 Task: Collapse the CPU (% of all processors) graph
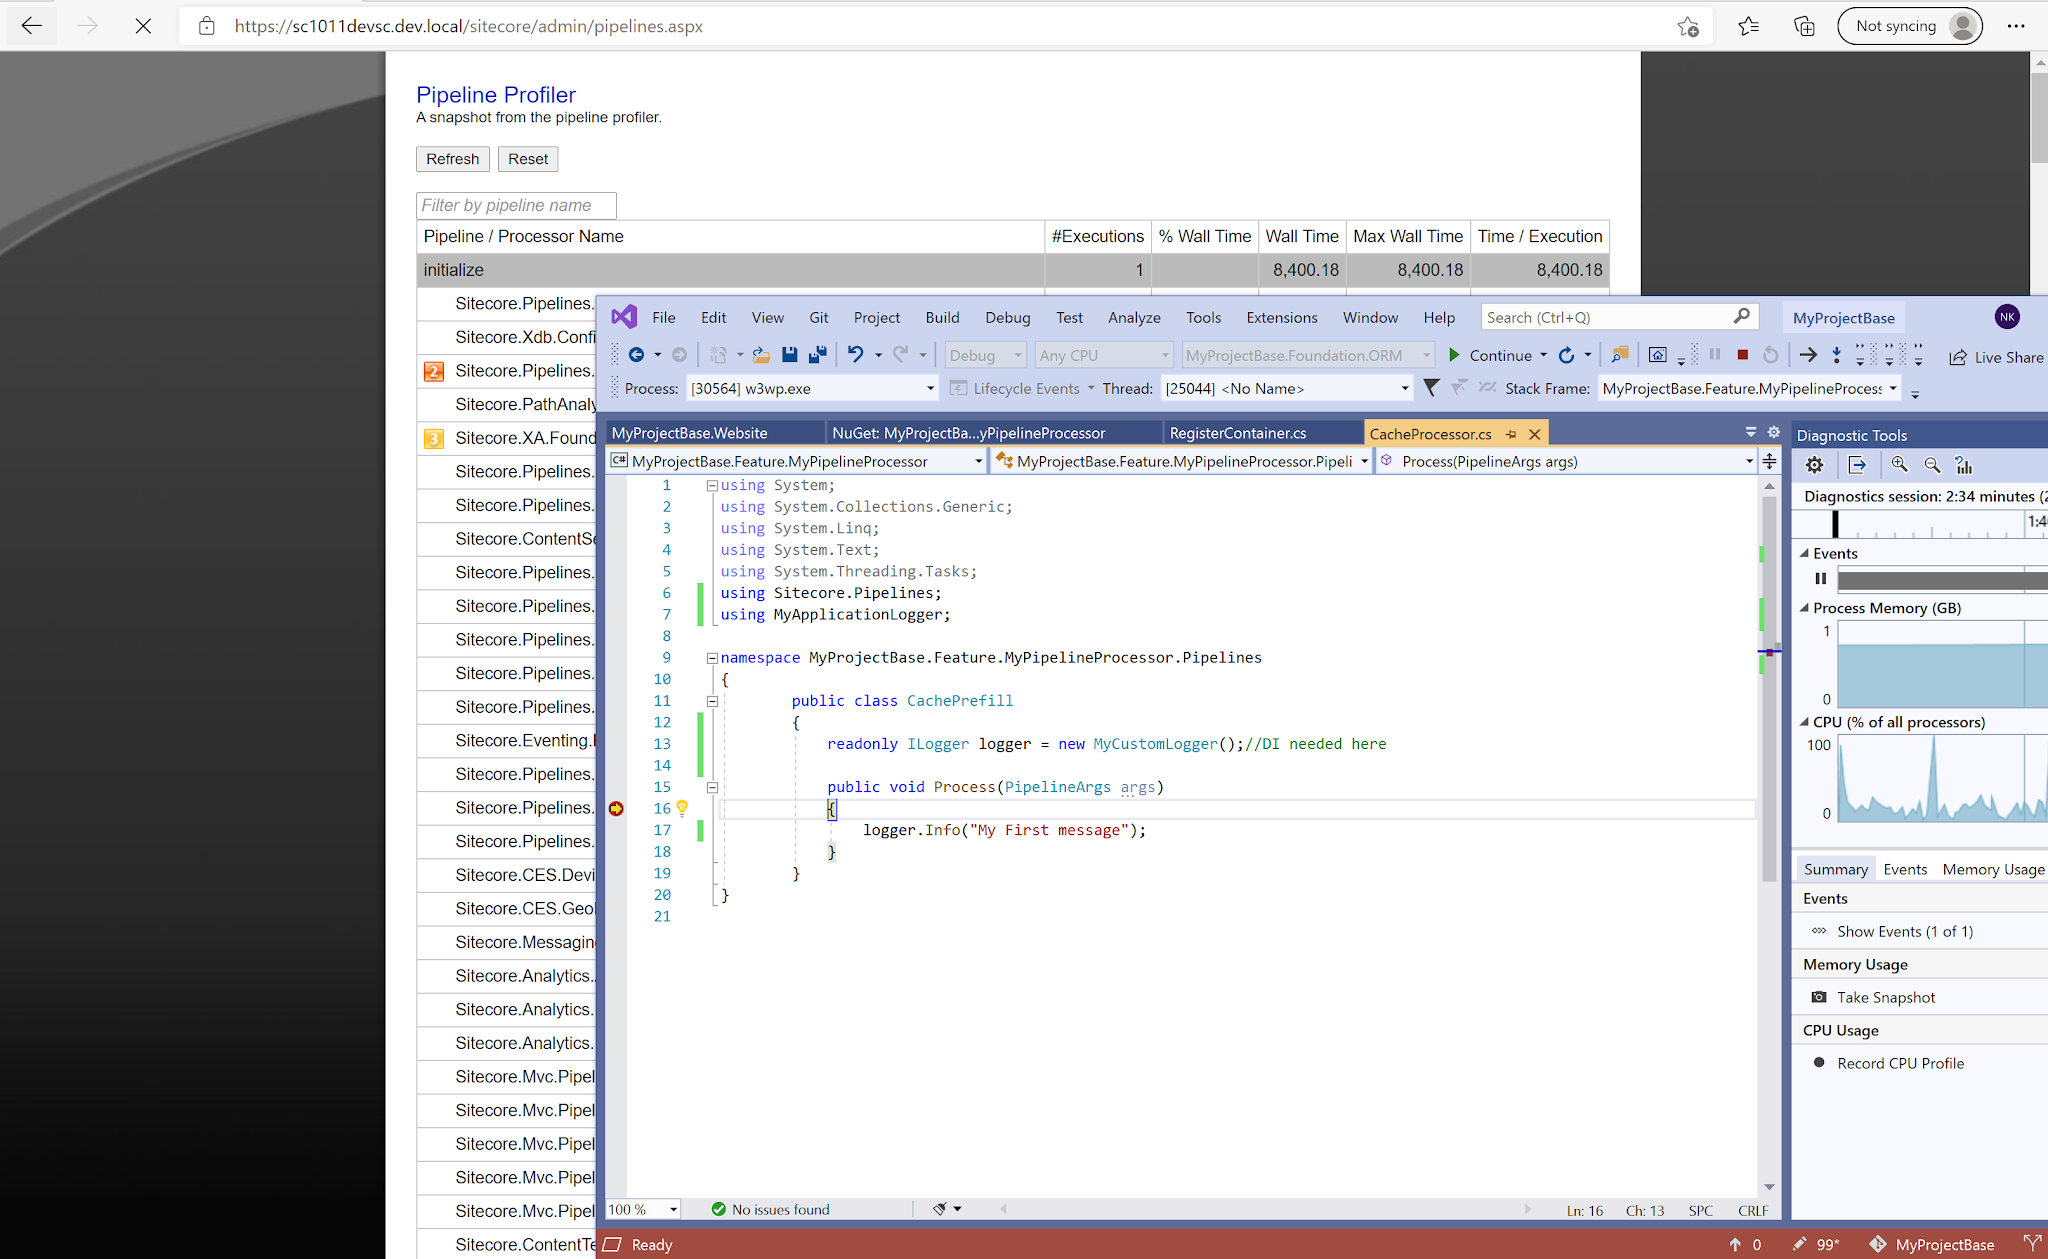click(x=1804, y=722)
